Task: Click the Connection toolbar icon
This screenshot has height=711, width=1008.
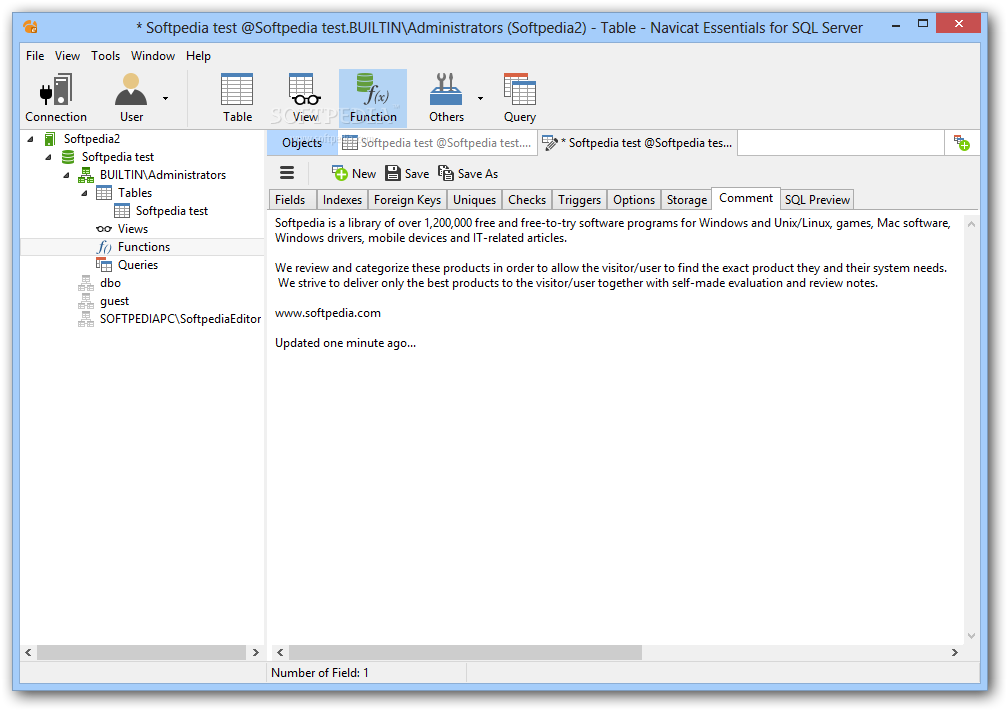Action: [x=56, y=98]
